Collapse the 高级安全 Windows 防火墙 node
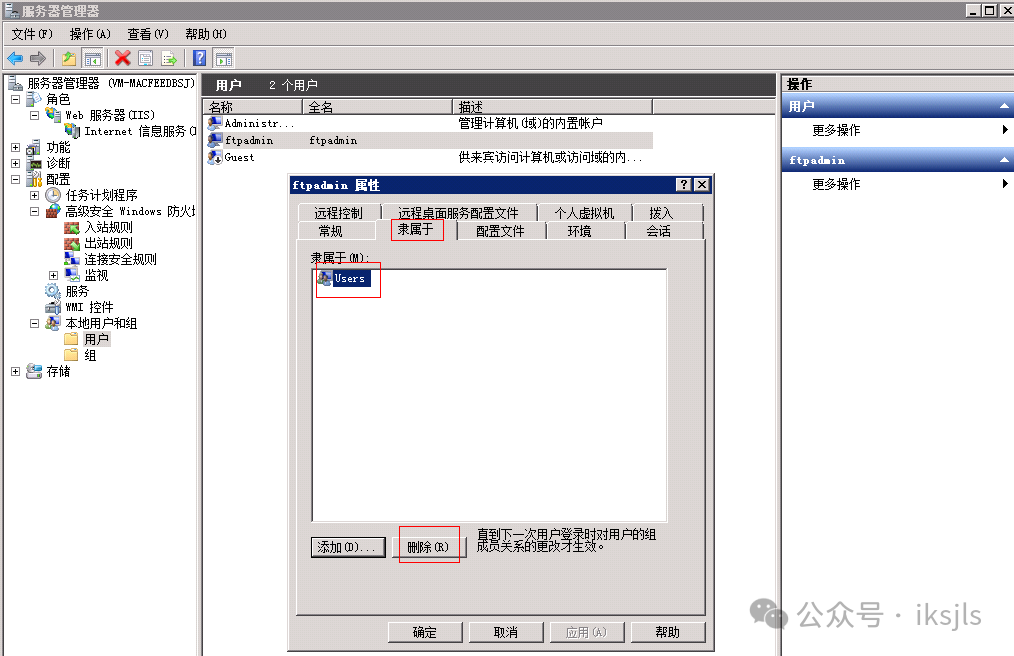The width and height of the screenshot is (1014, 656). coord(34,212)
